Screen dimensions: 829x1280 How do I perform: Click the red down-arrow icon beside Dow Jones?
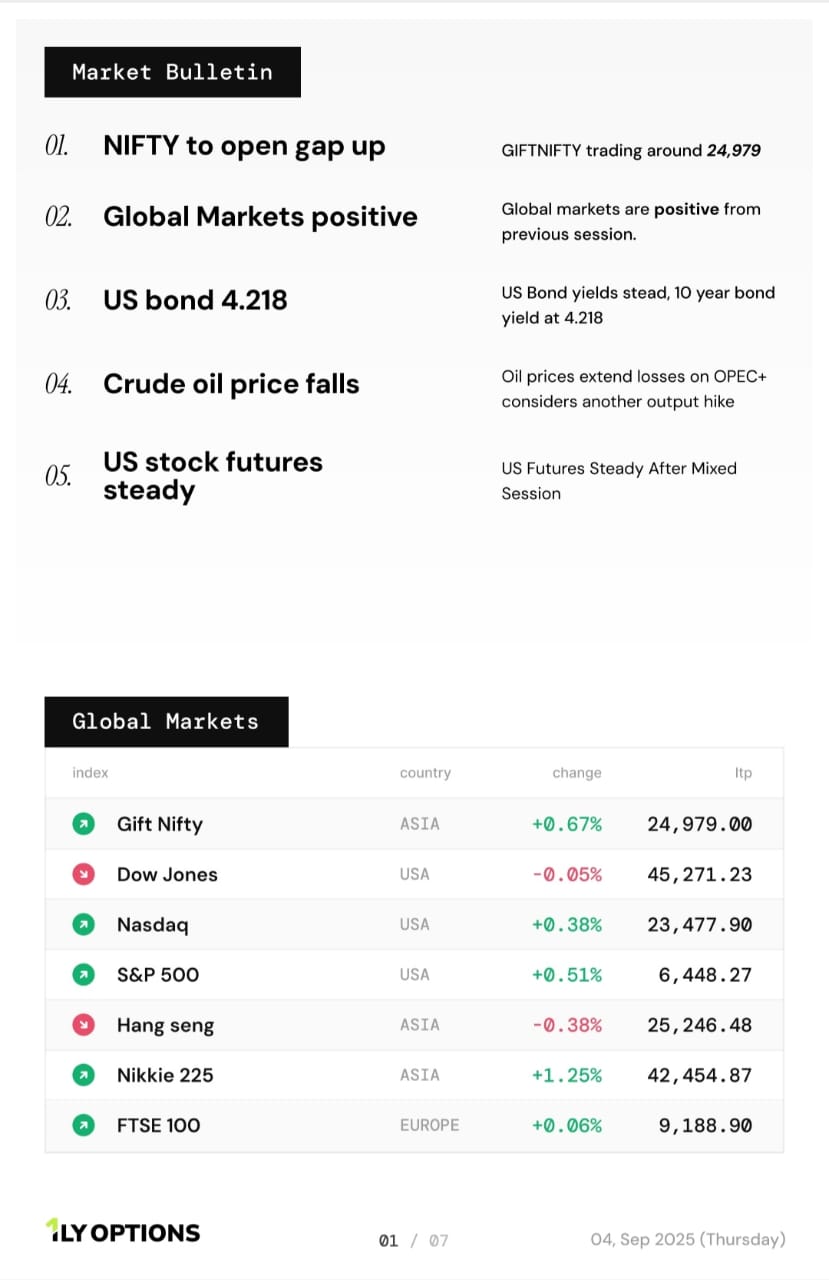click(x=84, y=874)
